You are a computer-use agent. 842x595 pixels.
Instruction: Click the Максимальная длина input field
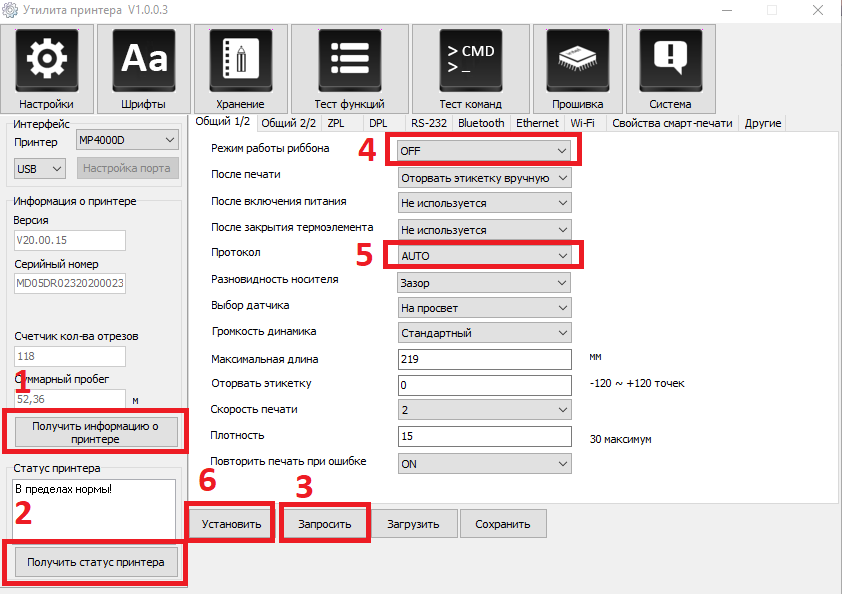click(483, 359)
